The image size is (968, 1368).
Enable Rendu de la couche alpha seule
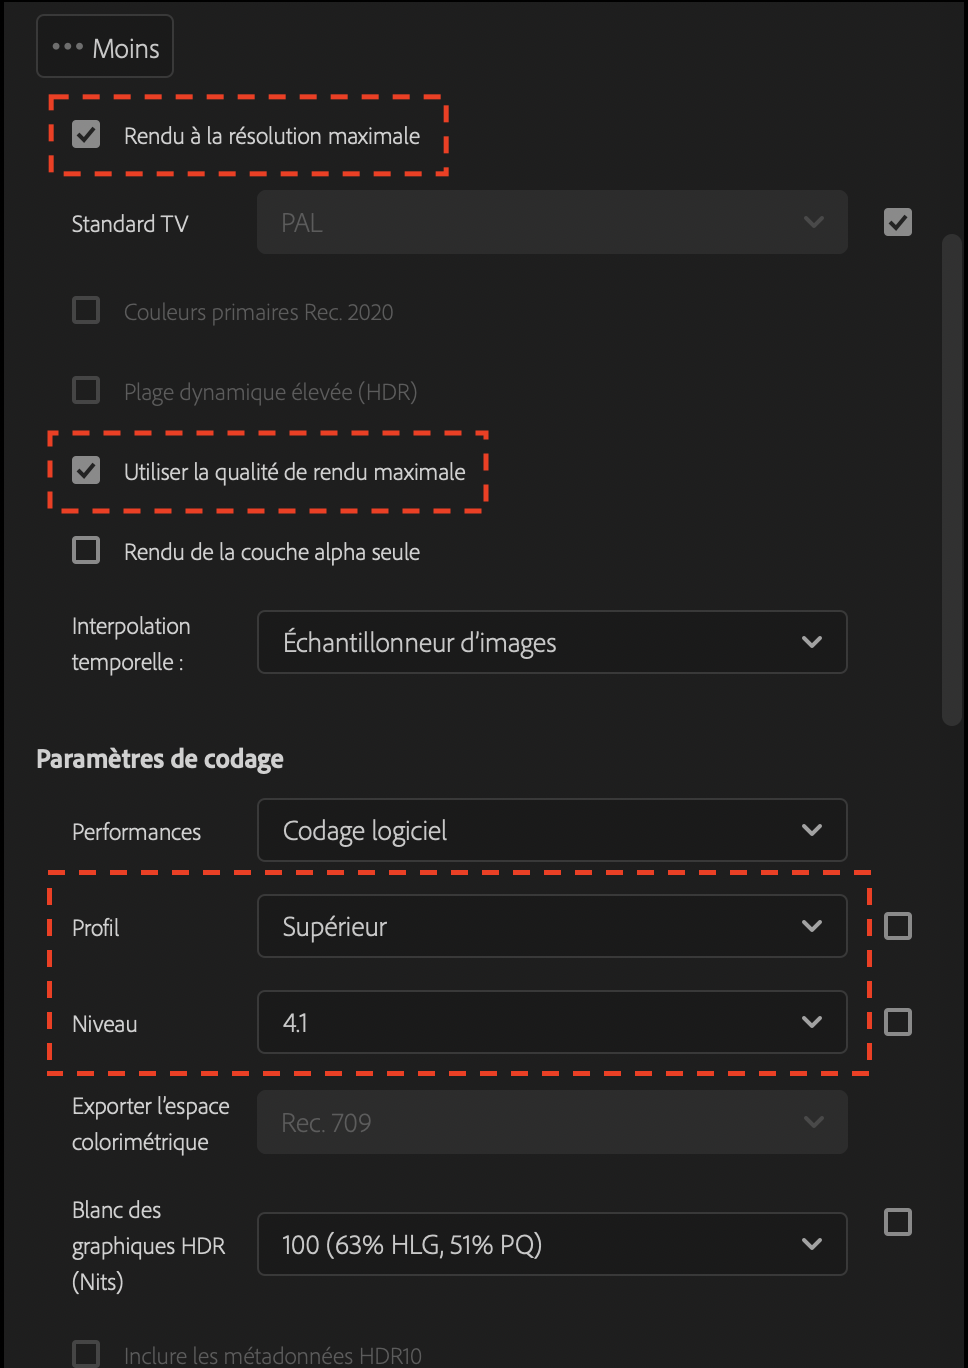click(86, 549)
